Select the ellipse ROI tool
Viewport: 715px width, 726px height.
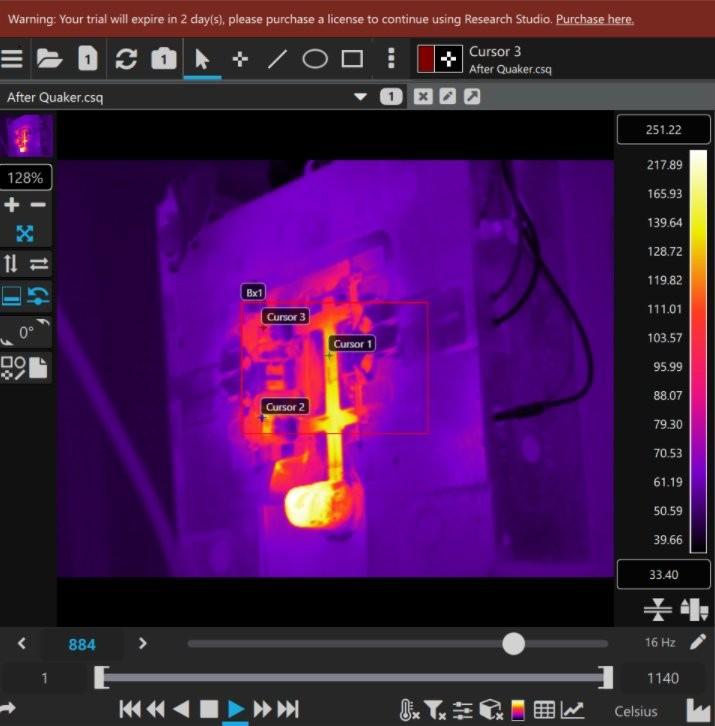(315, 59)
